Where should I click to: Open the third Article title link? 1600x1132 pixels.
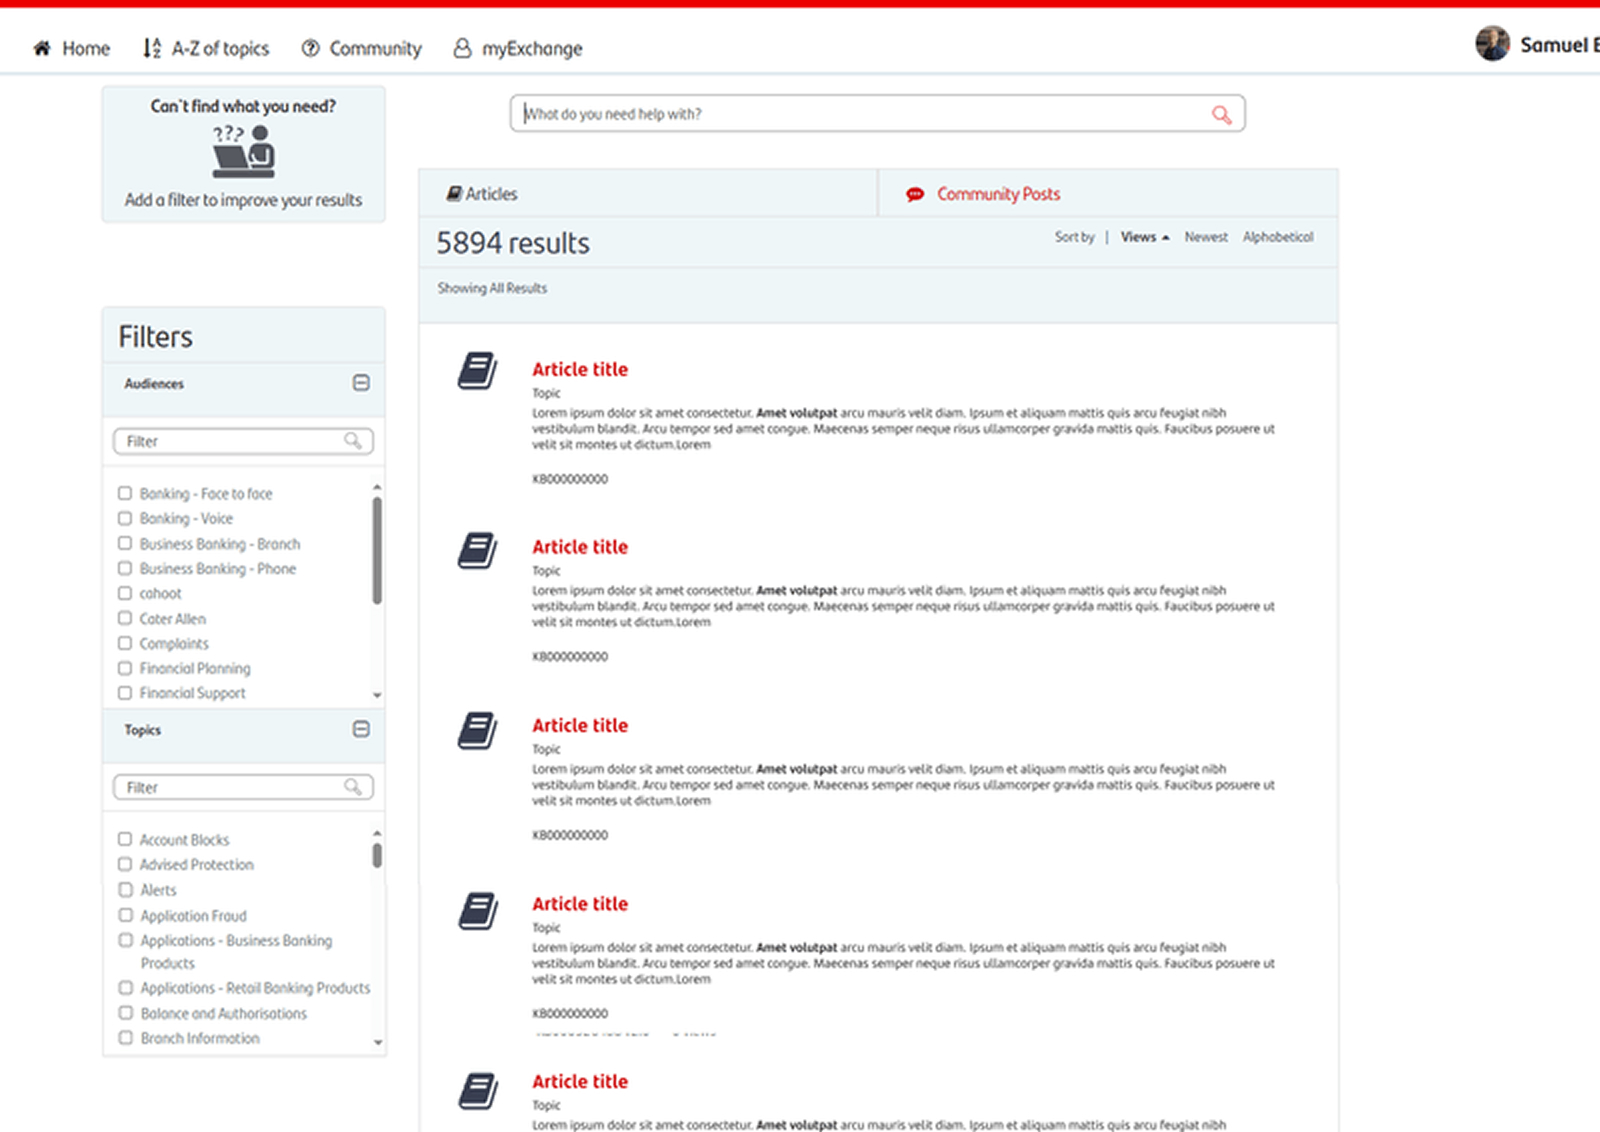point(580,725)
